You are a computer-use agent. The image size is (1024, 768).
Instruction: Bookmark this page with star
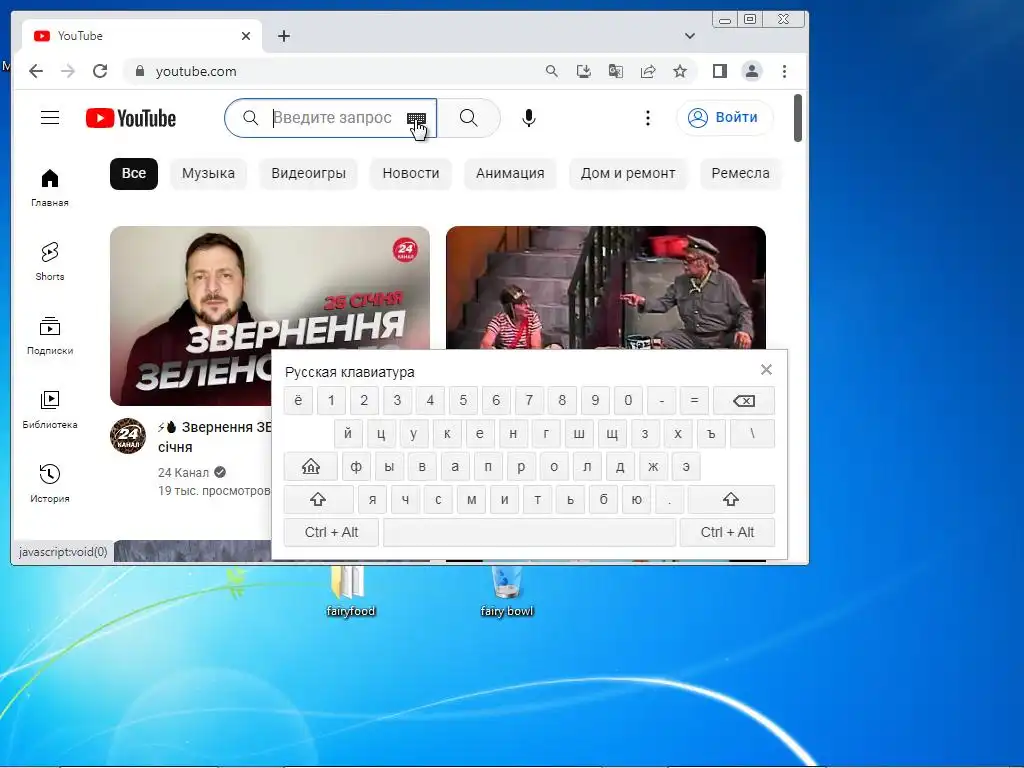coord(680,71)
